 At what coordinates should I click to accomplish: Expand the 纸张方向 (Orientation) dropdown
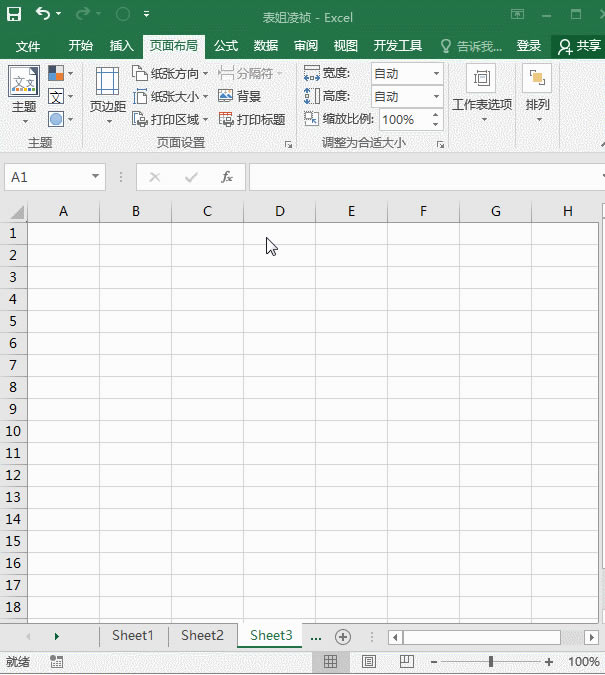point(206,73)
